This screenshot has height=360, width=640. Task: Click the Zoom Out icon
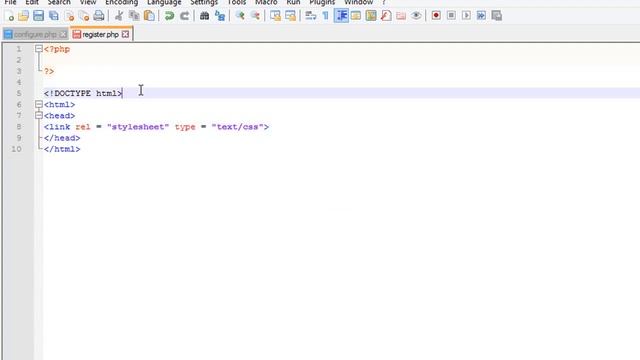(x=255, y=16)
